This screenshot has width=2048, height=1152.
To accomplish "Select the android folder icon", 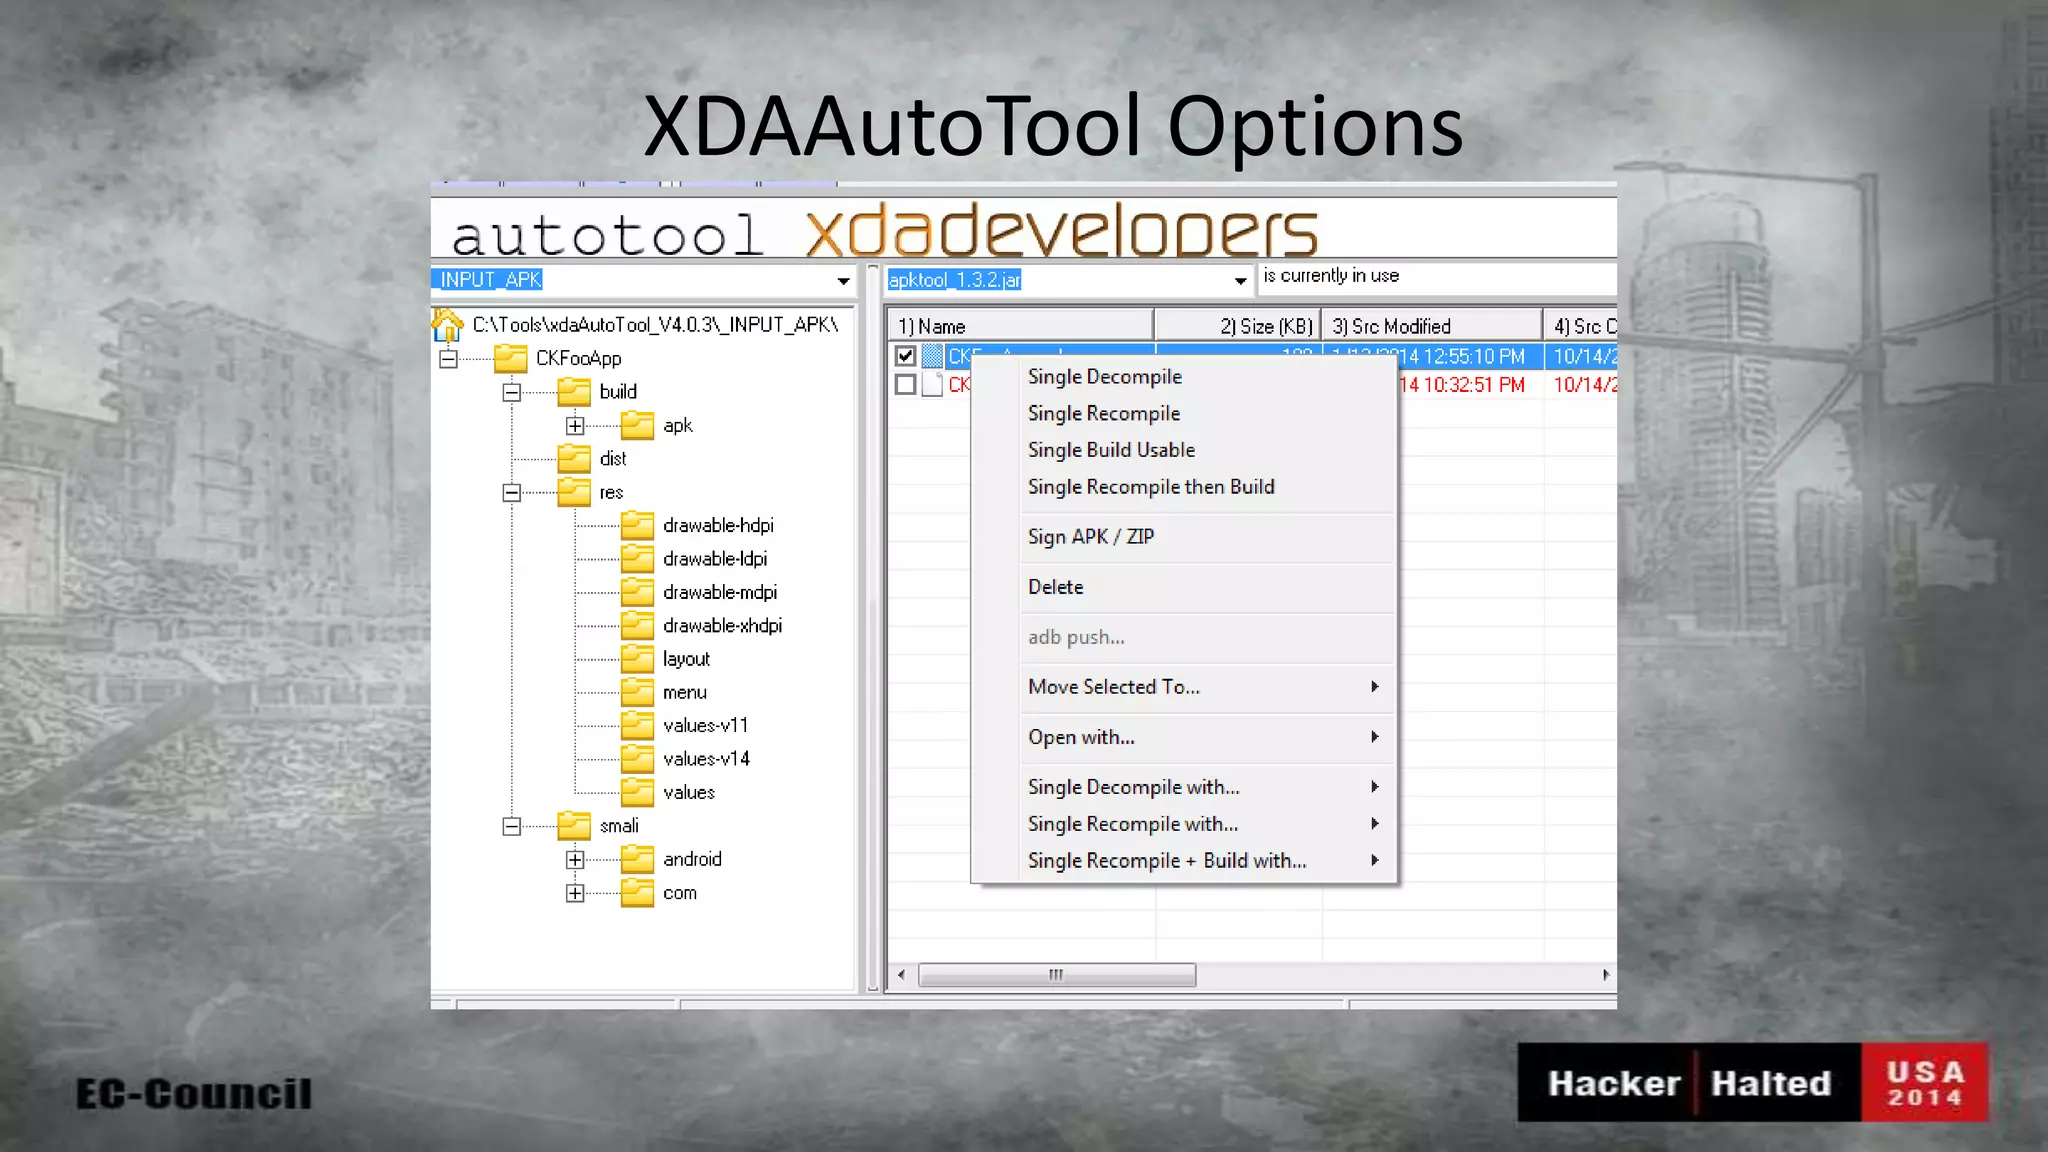I will 637,859.
